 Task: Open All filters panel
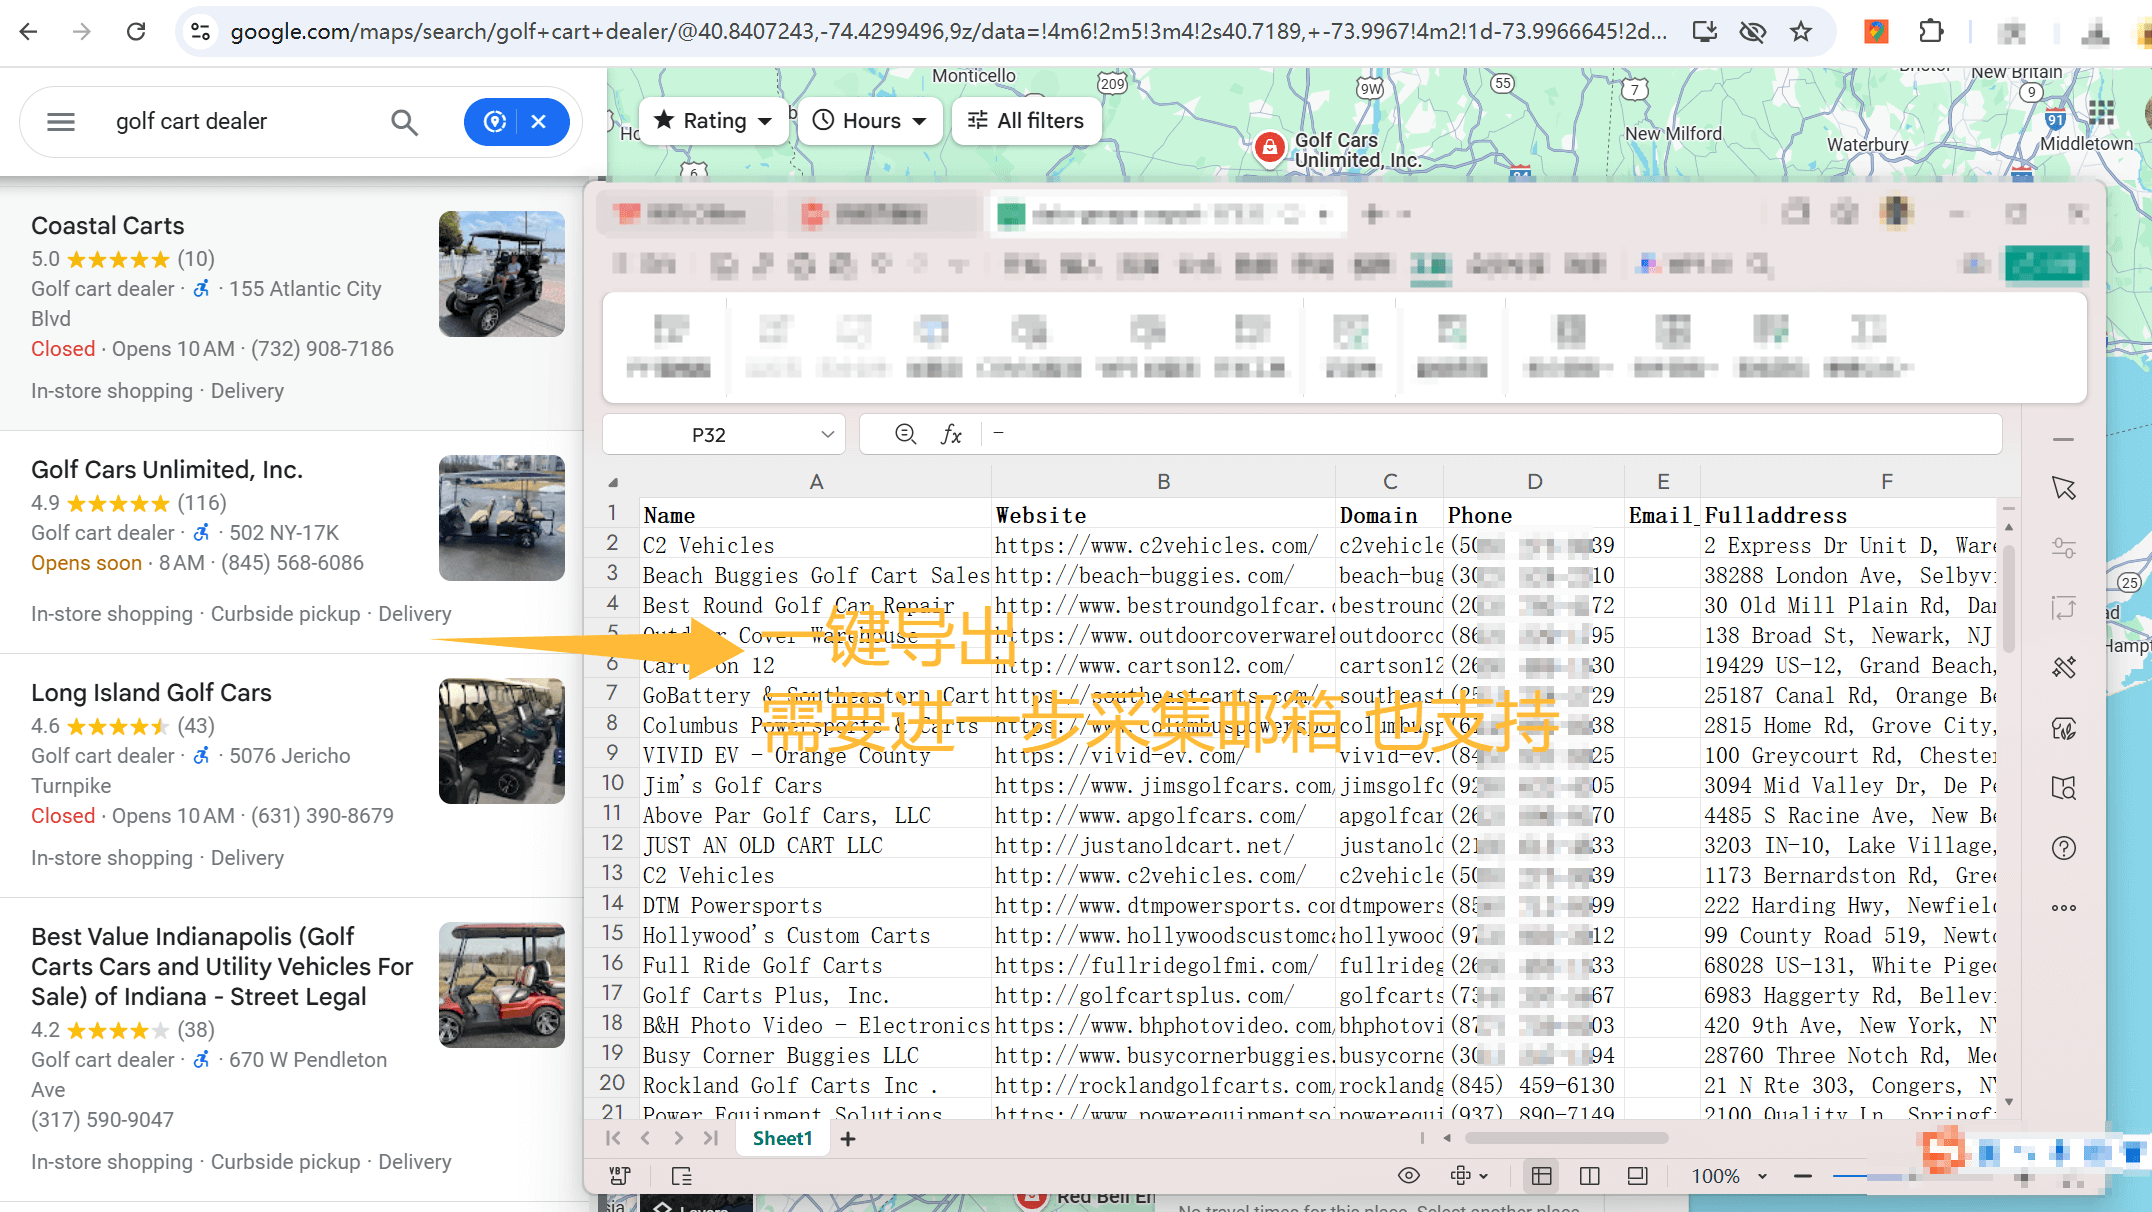coord(1026,121)
